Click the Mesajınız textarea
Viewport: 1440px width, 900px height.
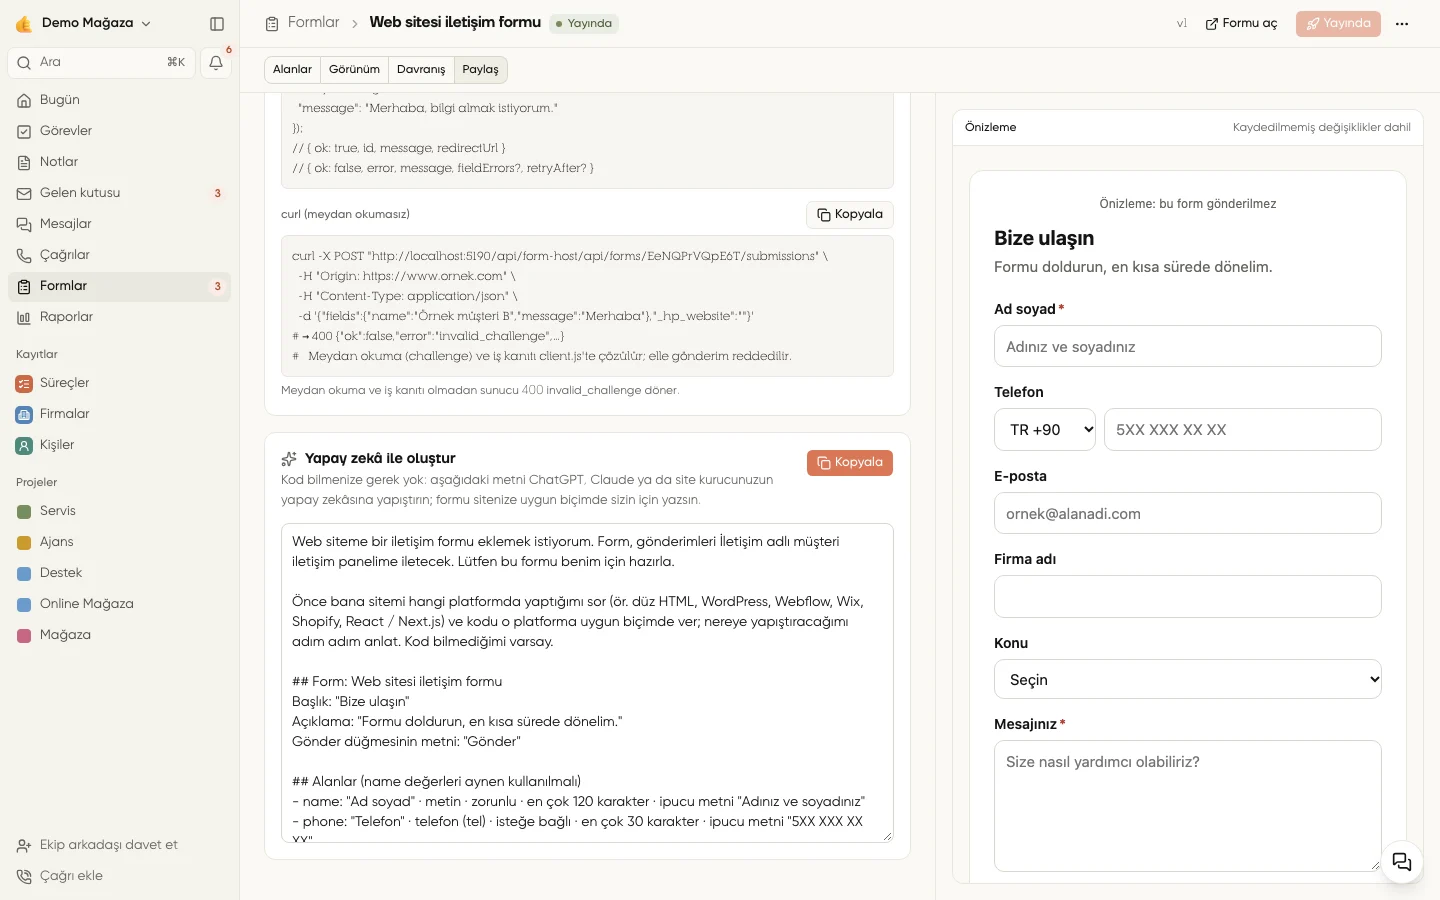point(1188,806)
